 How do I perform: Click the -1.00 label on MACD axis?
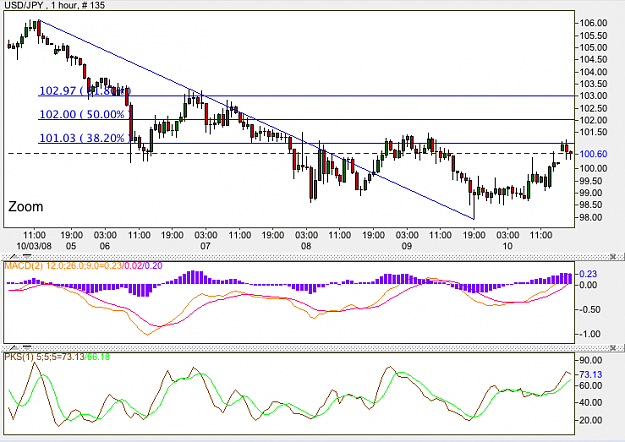tap(589, 334)
